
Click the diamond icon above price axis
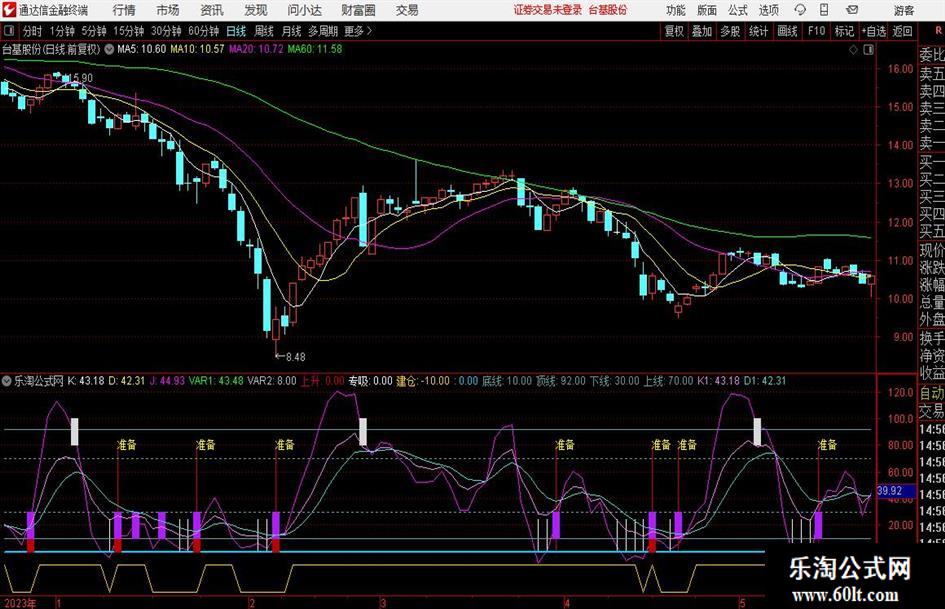click(x=853, y=50)
